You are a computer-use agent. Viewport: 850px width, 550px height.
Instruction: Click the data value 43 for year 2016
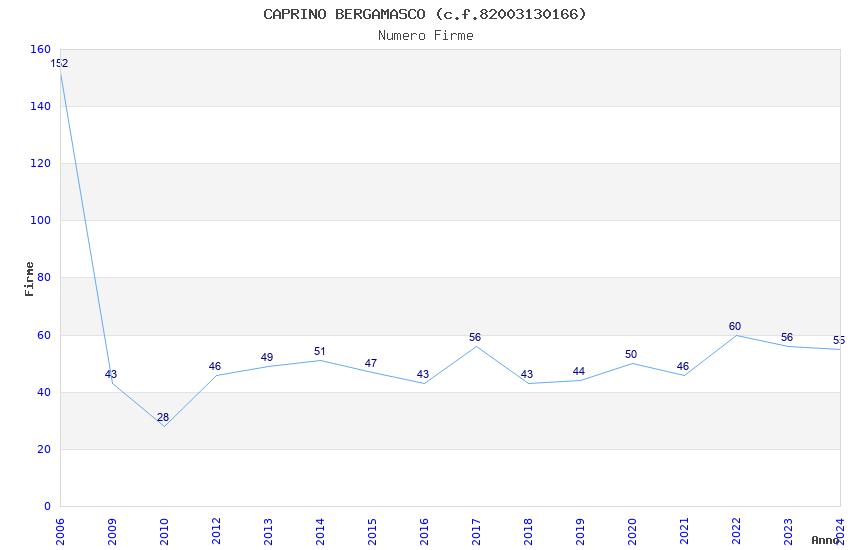423,374
